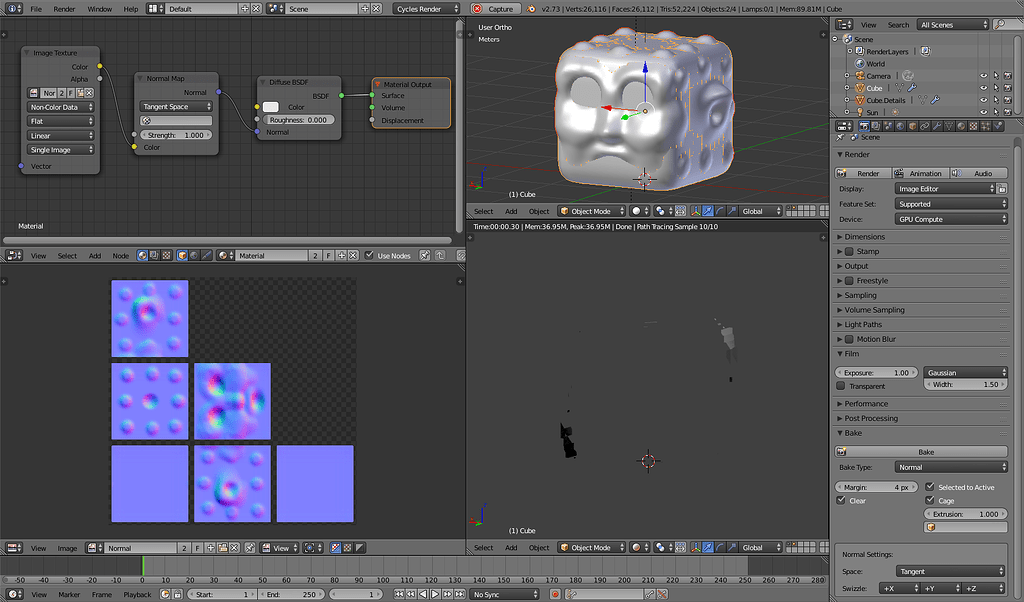Click the Audio render button
Viewport: 1024px width, 602px height.
click(979, 173)
